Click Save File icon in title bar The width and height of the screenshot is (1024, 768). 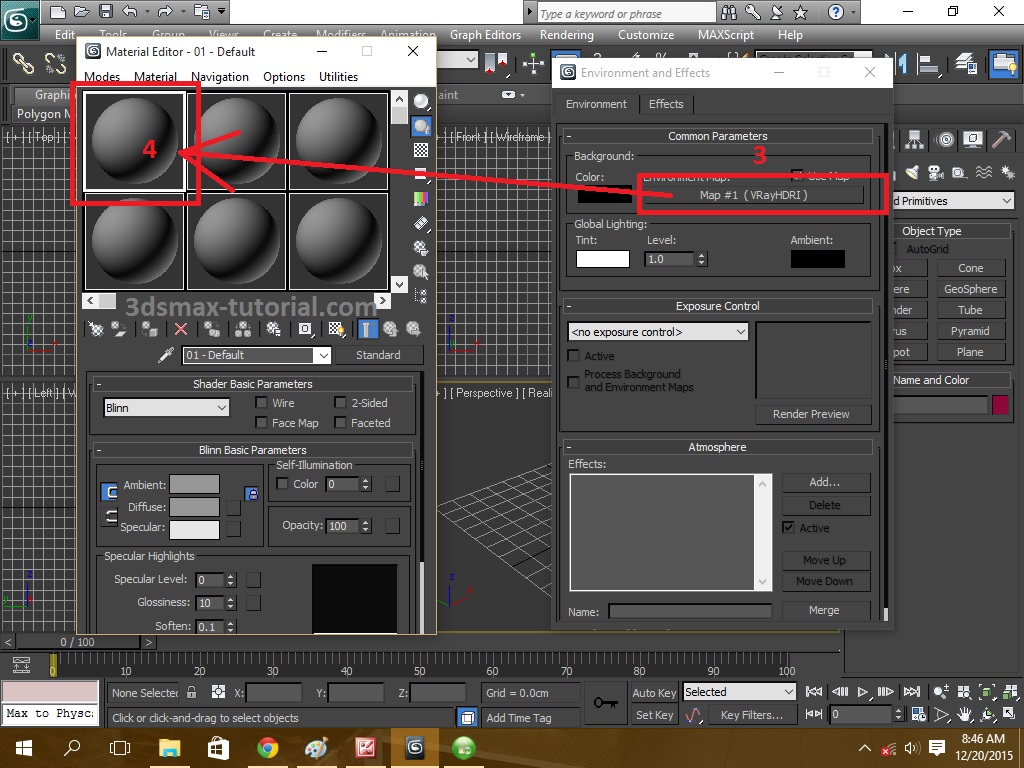tap(106, 11)
